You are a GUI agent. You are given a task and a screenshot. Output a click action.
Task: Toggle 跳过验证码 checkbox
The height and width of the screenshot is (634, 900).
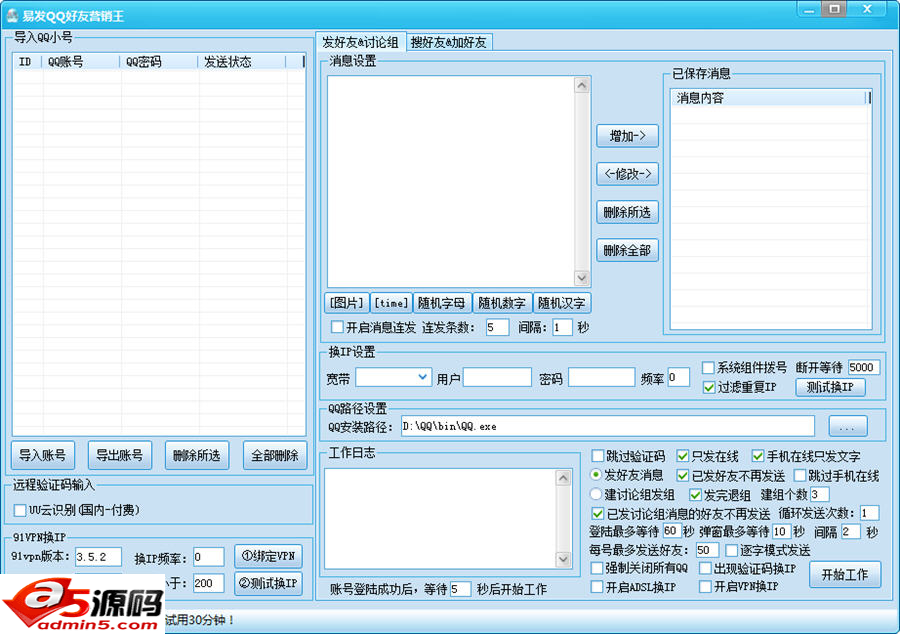point(598,456)
